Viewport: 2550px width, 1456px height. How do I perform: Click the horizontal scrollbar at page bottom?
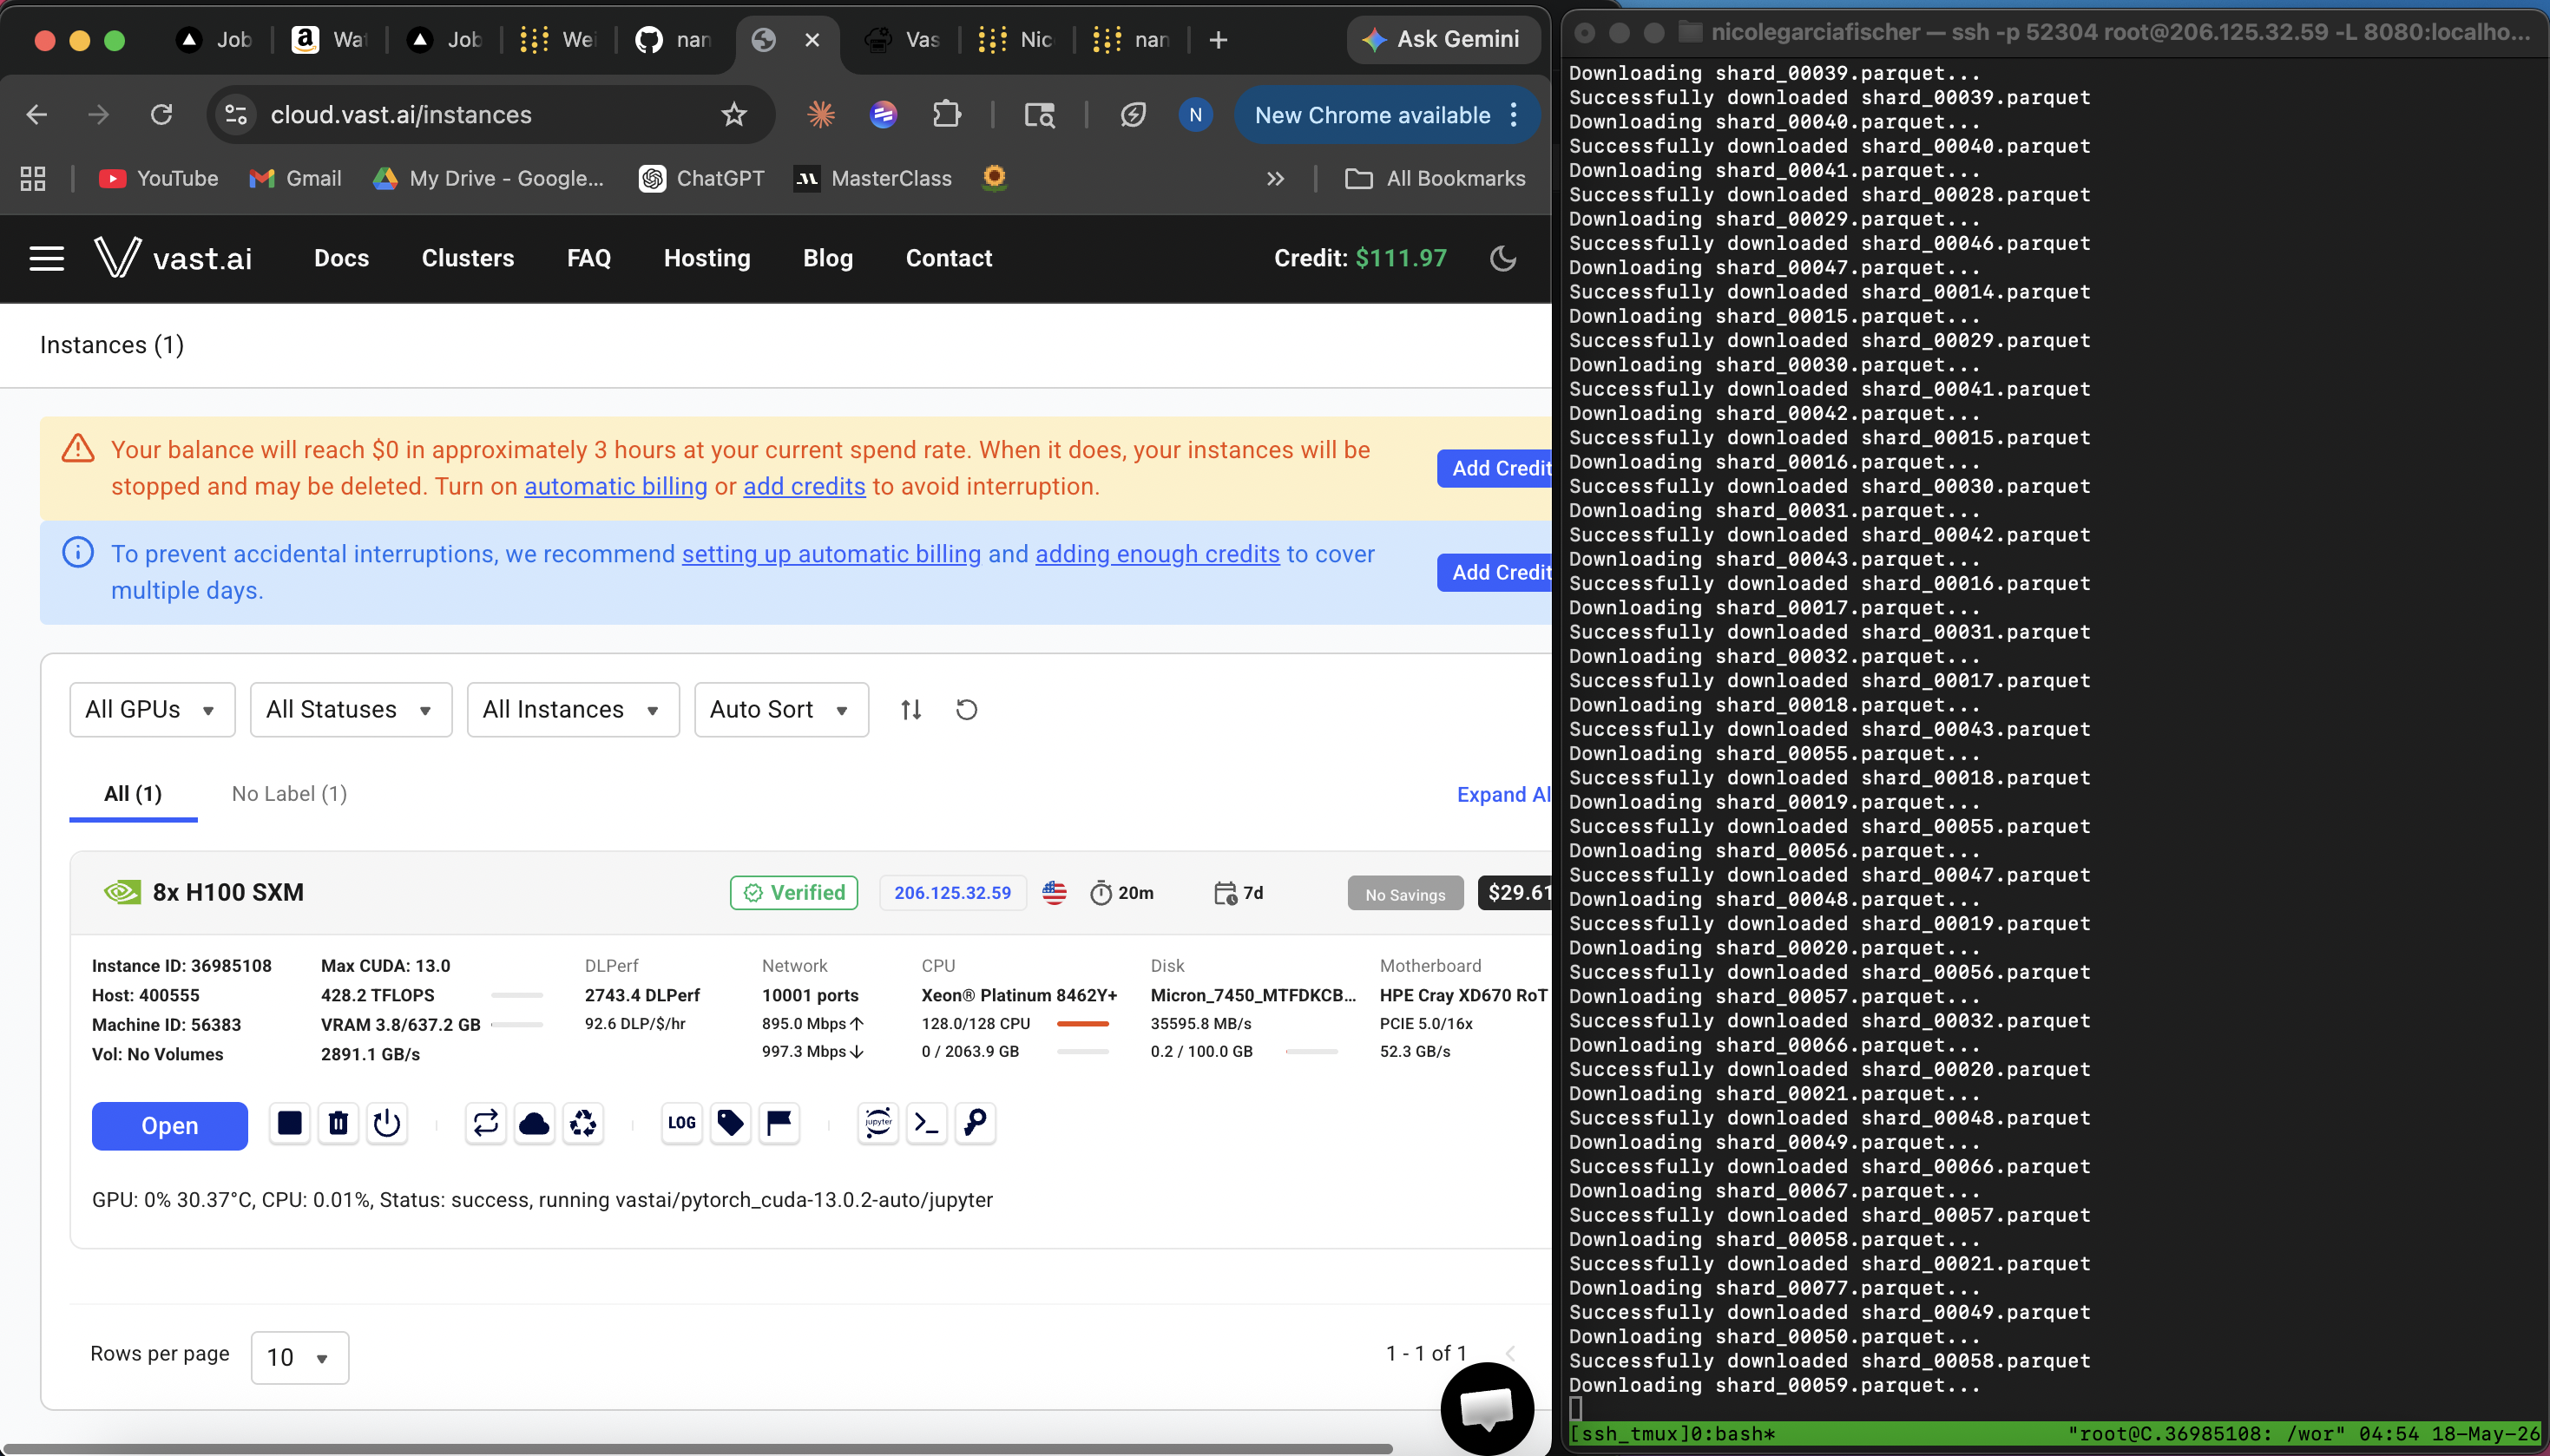[x=697, y=1448]
